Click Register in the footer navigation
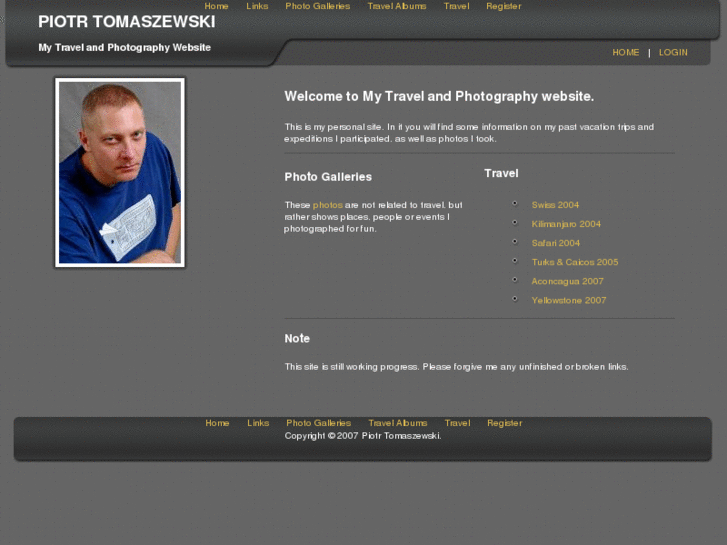This screenshot has width=727, height=545. click(504, 423)
